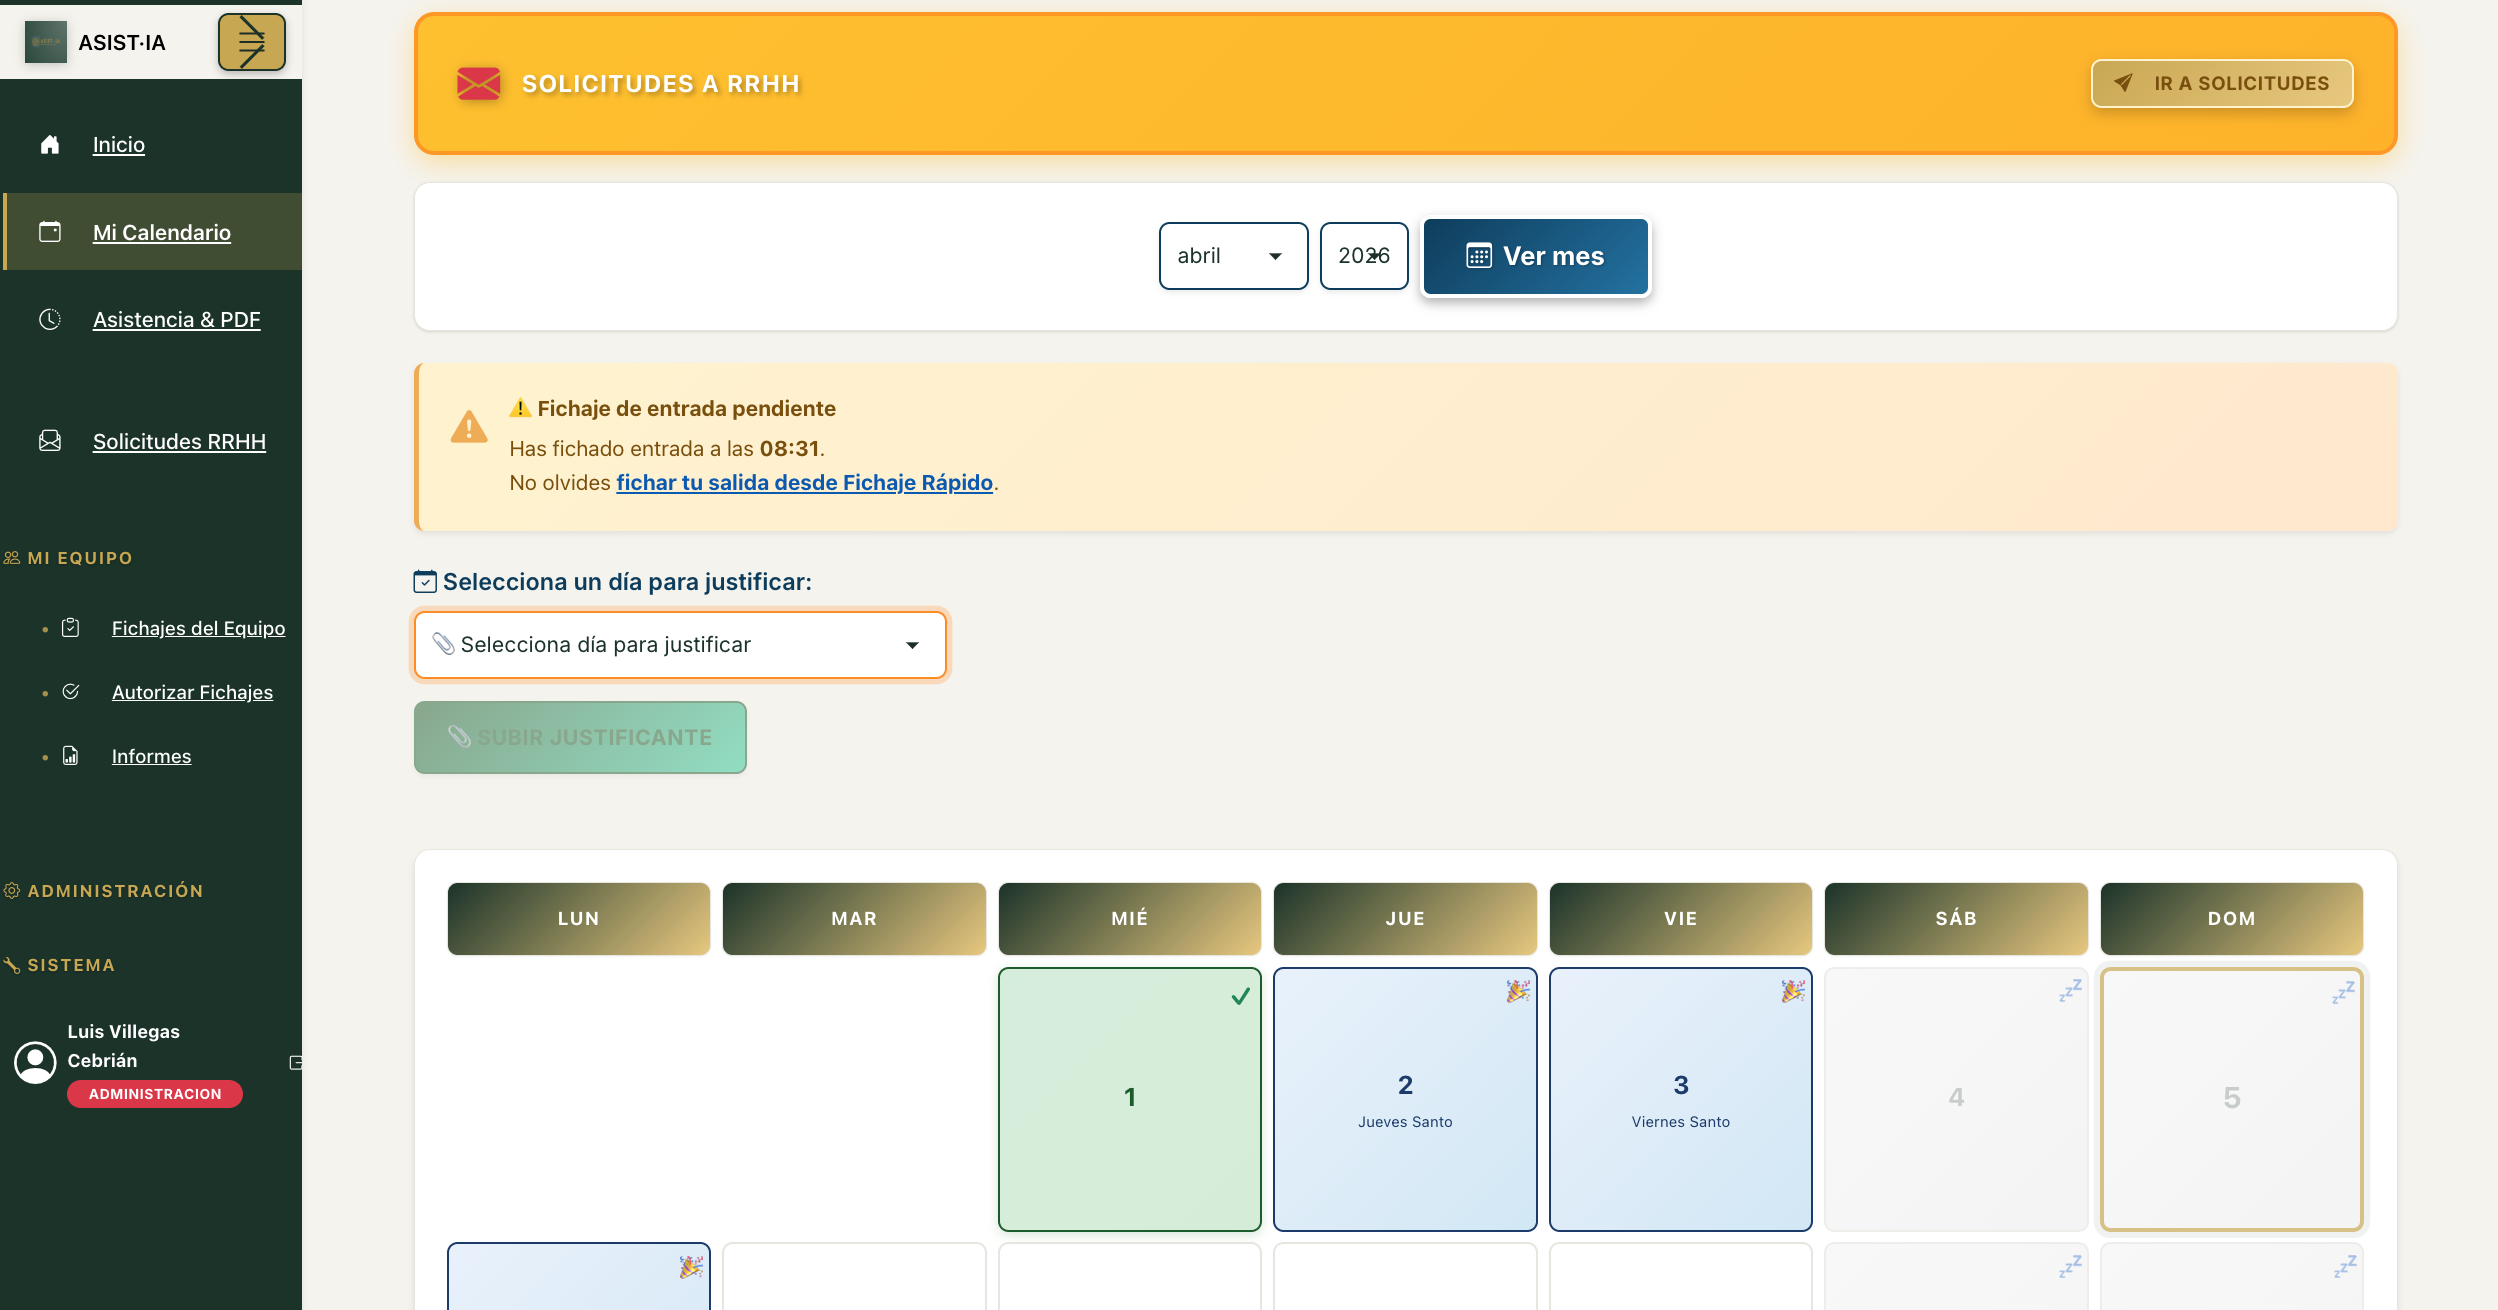
Task: Expand the 'Selecciona día para justificar' combo box
Action: point(680,645)
